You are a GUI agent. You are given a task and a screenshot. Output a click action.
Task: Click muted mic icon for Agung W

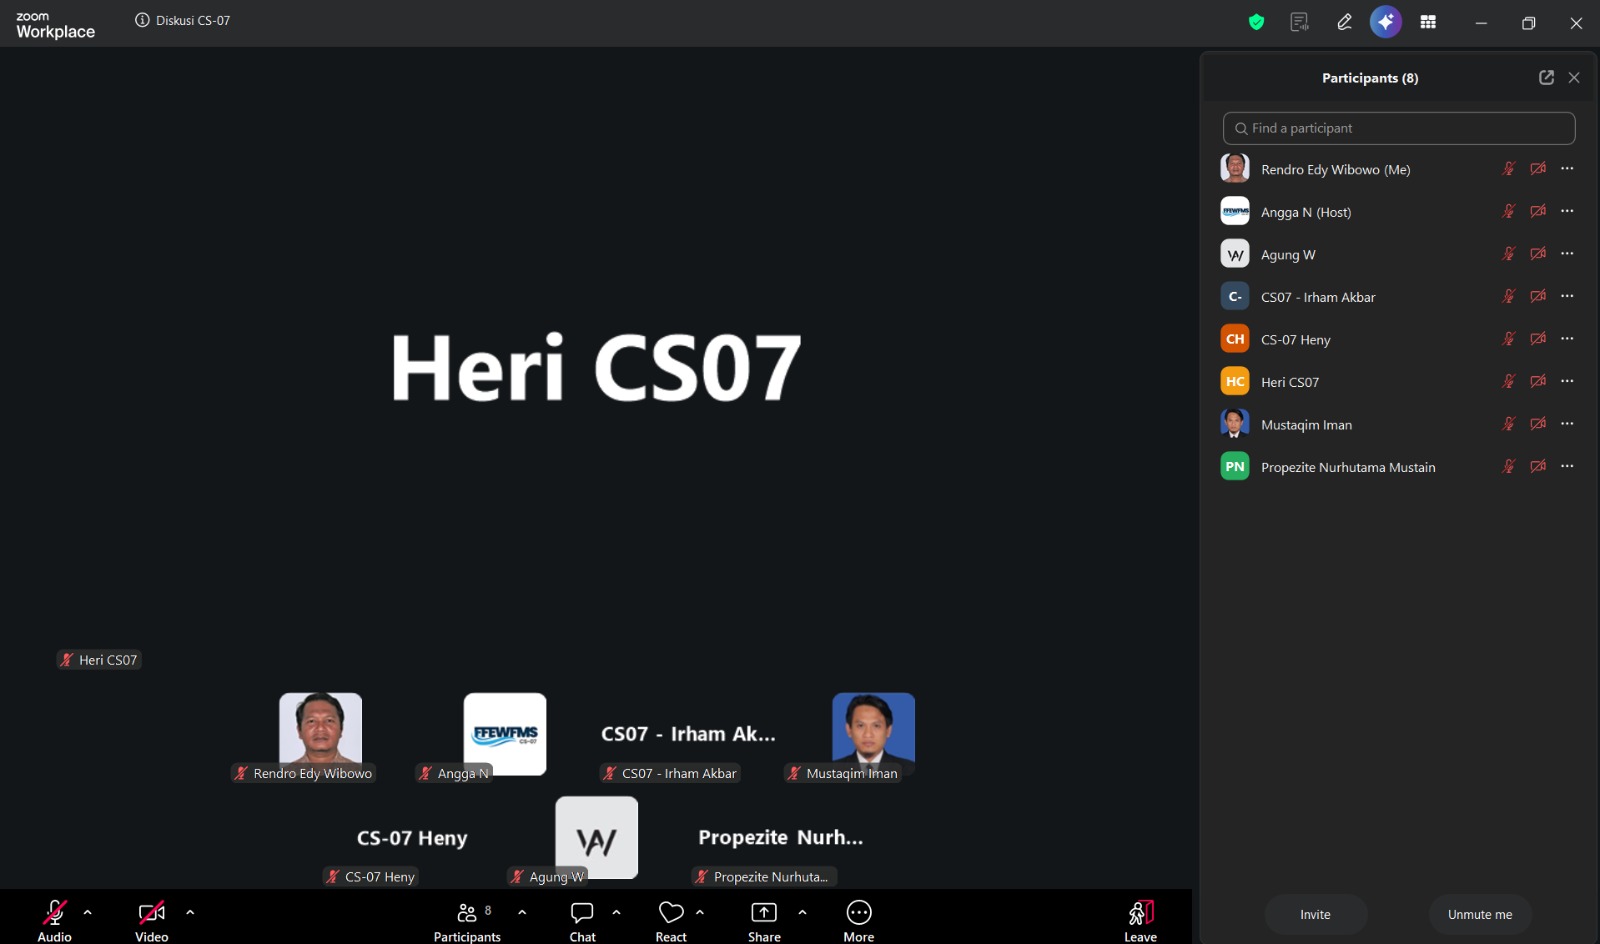tap(1509, 254)
